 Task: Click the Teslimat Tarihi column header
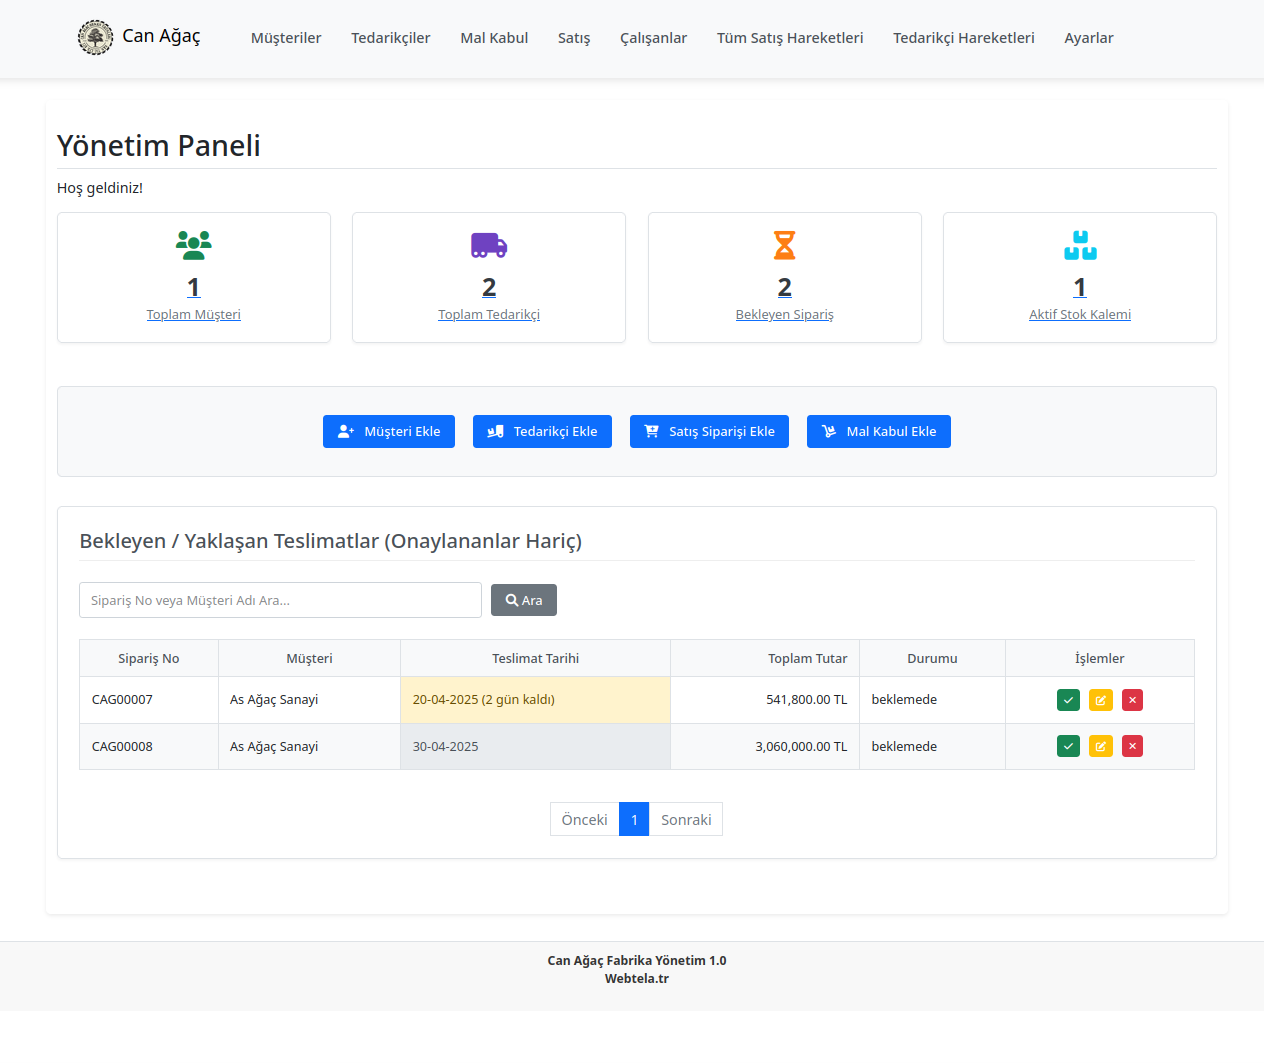[535, 658]
